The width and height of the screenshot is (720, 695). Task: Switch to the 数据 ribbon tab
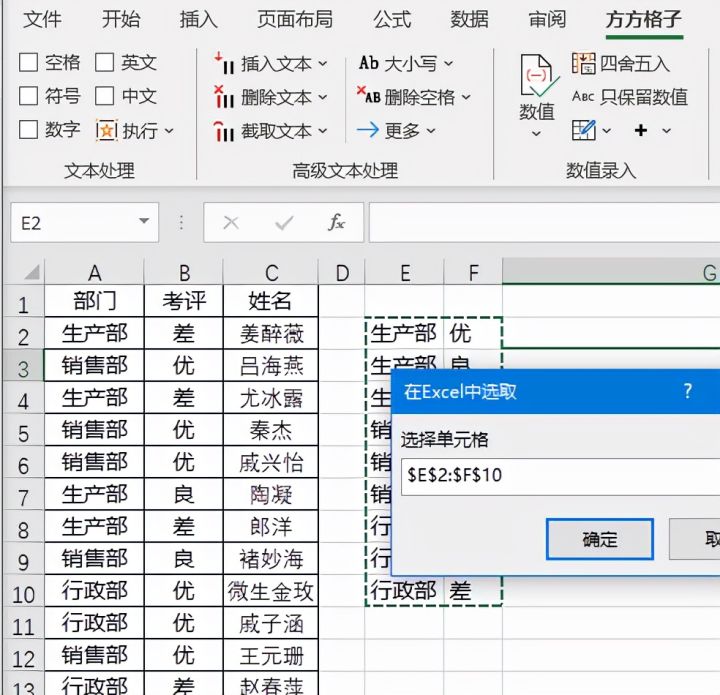[469, 19]
